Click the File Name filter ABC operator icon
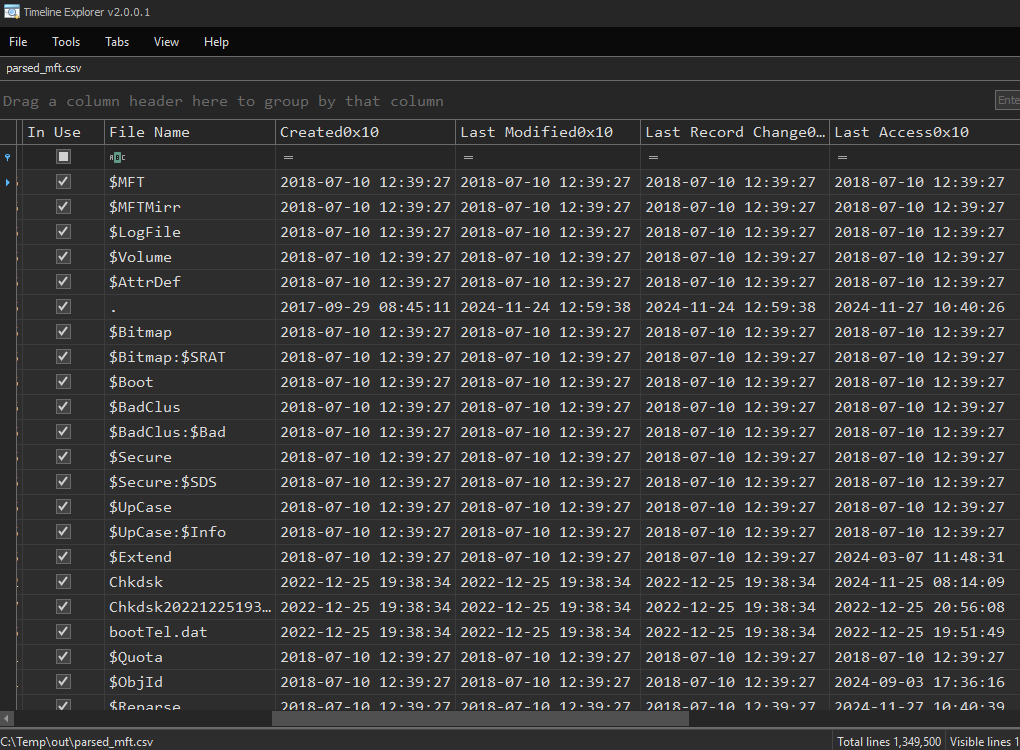 coord(117,157)
